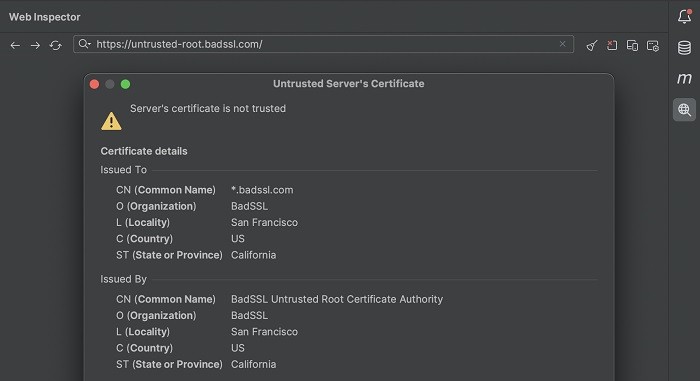
Task: Click the URL field showing untrusted-root.badssl.com
Action: click(x=323, y=44)
